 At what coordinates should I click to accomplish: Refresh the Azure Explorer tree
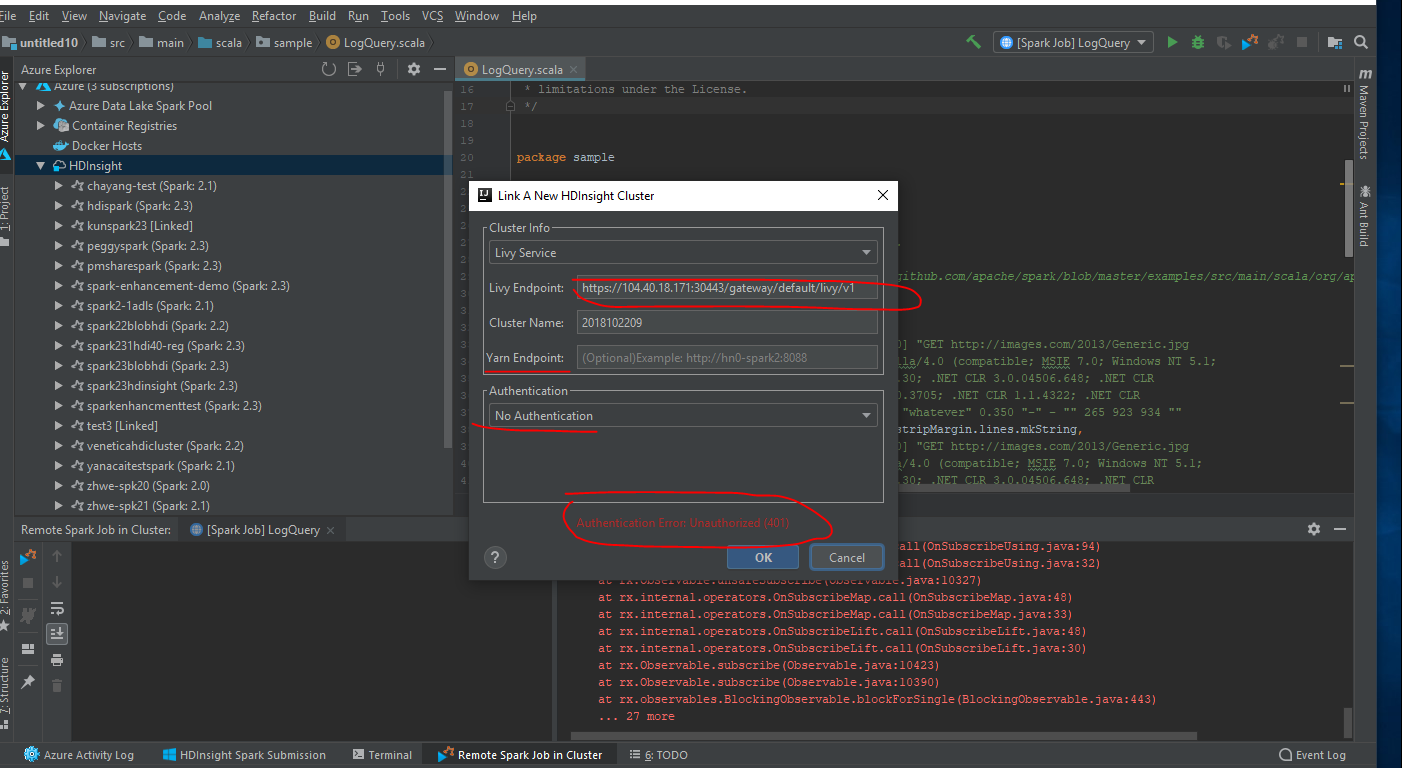pyautogui.click(x=329, y=69)
